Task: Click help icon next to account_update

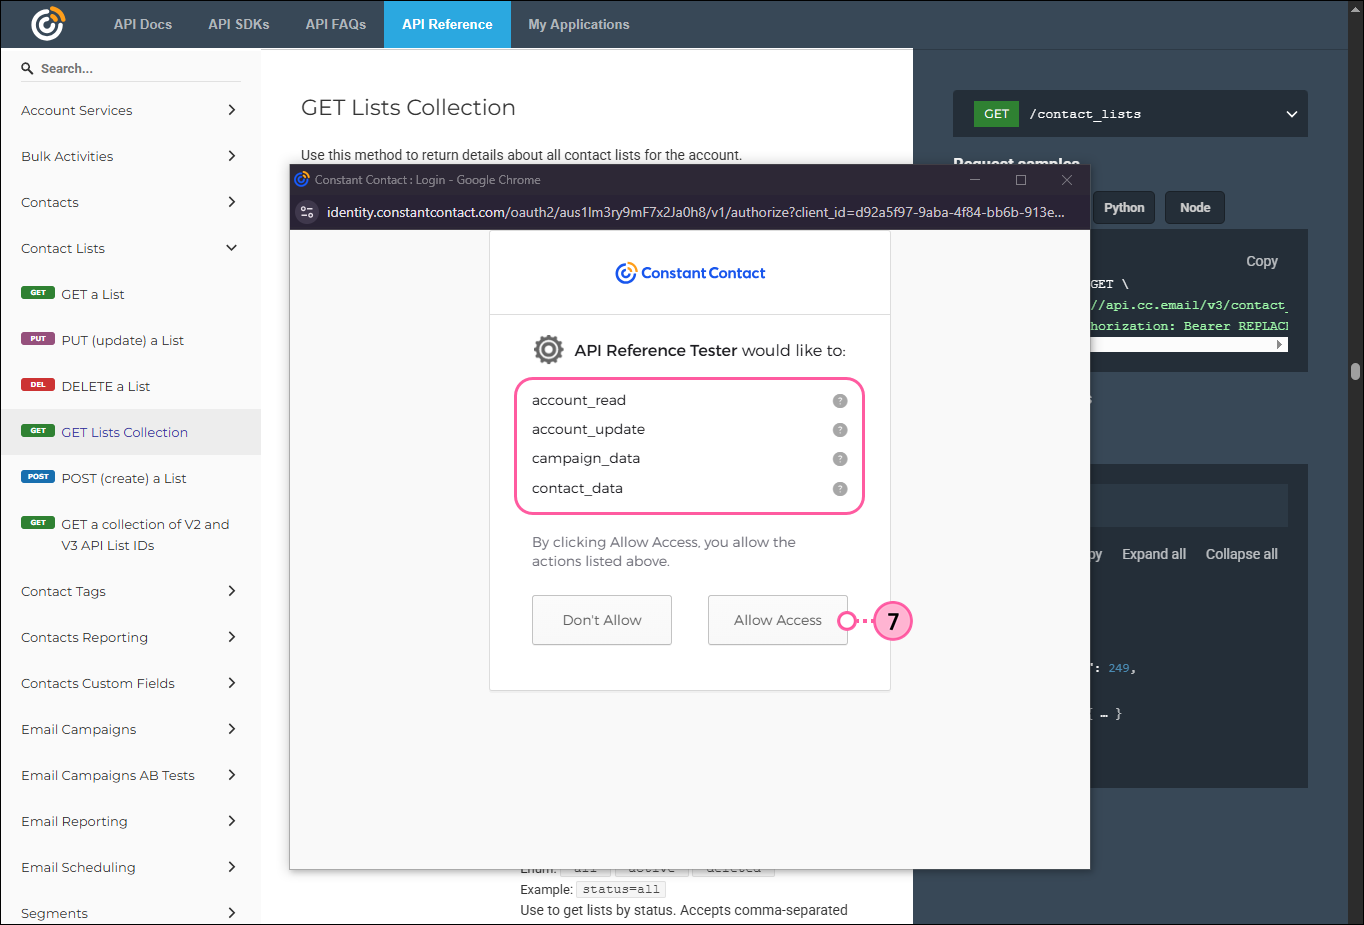Action: coord(840,430)
